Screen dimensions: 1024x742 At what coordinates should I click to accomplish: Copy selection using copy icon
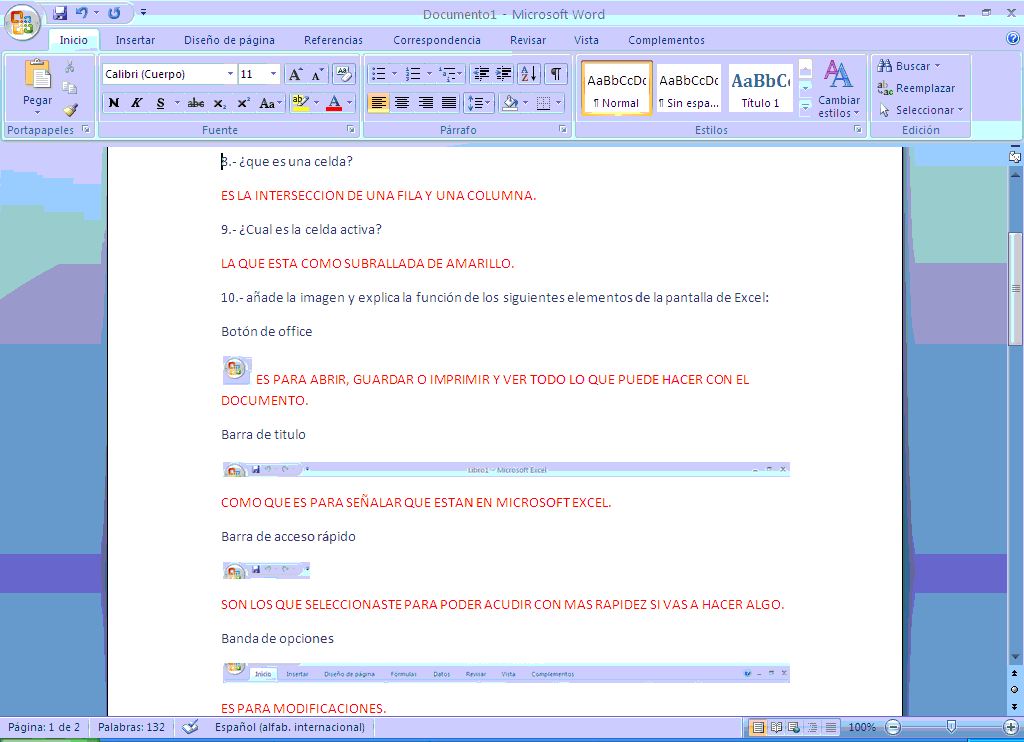point(70,88)
